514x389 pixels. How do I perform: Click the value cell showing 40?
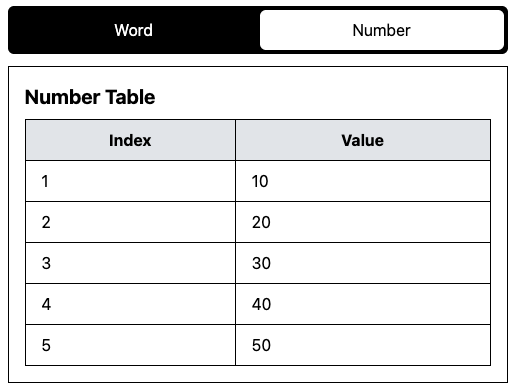(363, 304)
